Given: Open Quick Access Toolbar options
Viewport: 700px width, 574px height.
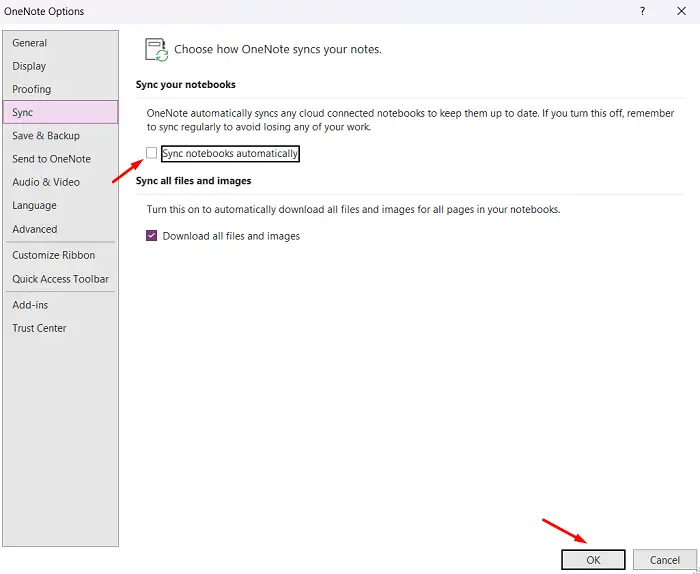Looking at the screenshot, I should (x=60, y=279).
